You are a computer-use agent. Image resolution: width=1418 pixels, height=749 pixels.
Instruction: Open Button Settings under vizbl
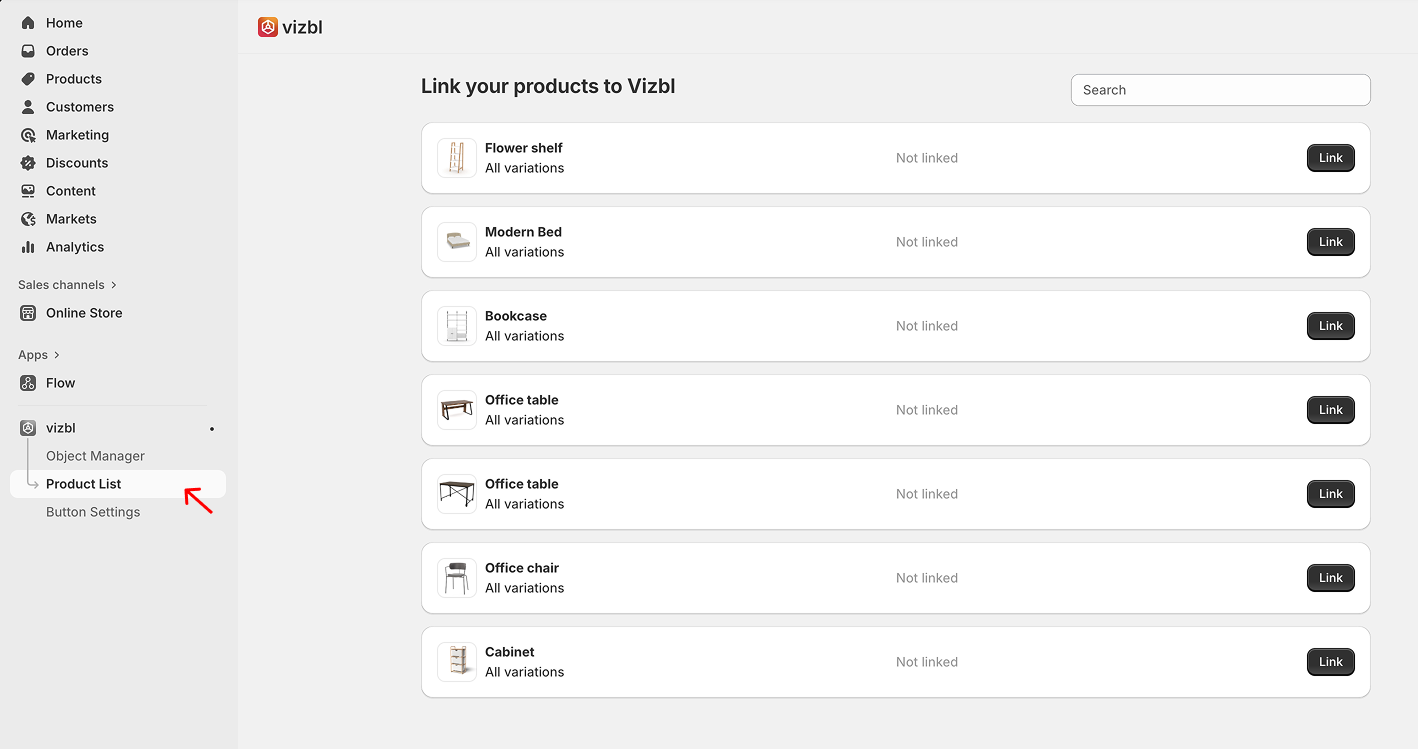[x=93, y=512]
